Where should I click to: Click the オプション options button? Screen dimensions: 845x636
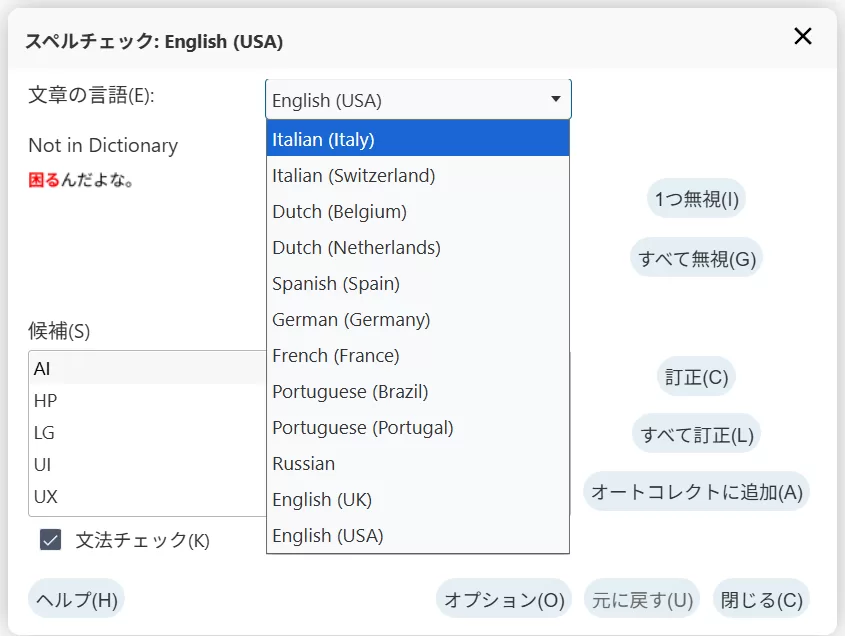[503, 599]
